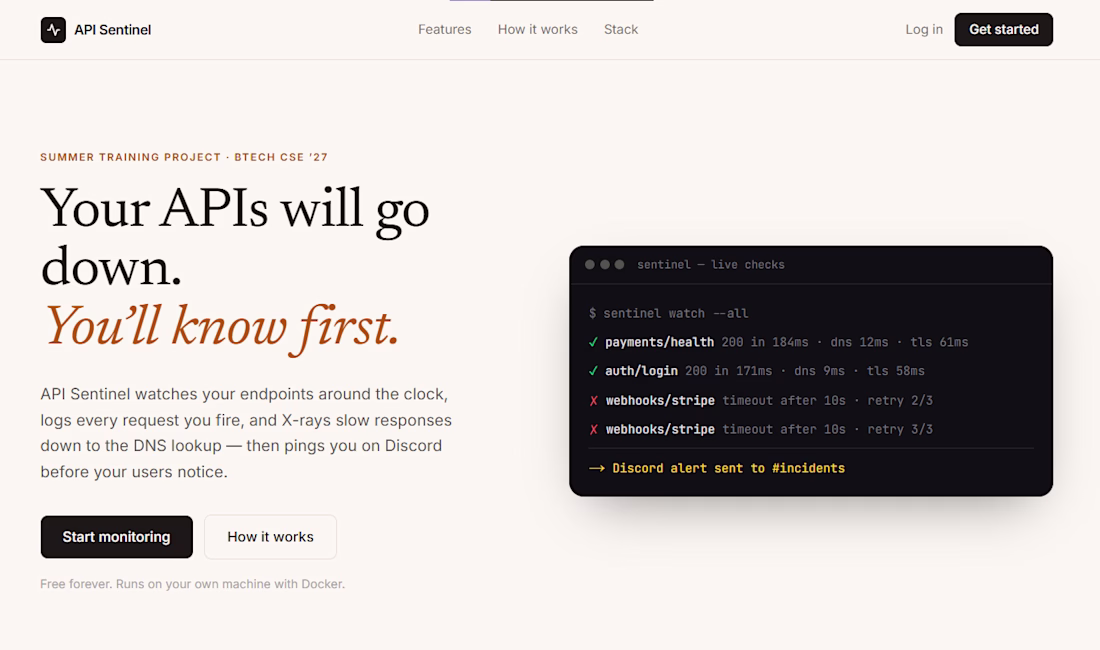Click '200 in 184ms' status text
The height and width of the screenshot is (650, 1100).
tap(765, 342)
